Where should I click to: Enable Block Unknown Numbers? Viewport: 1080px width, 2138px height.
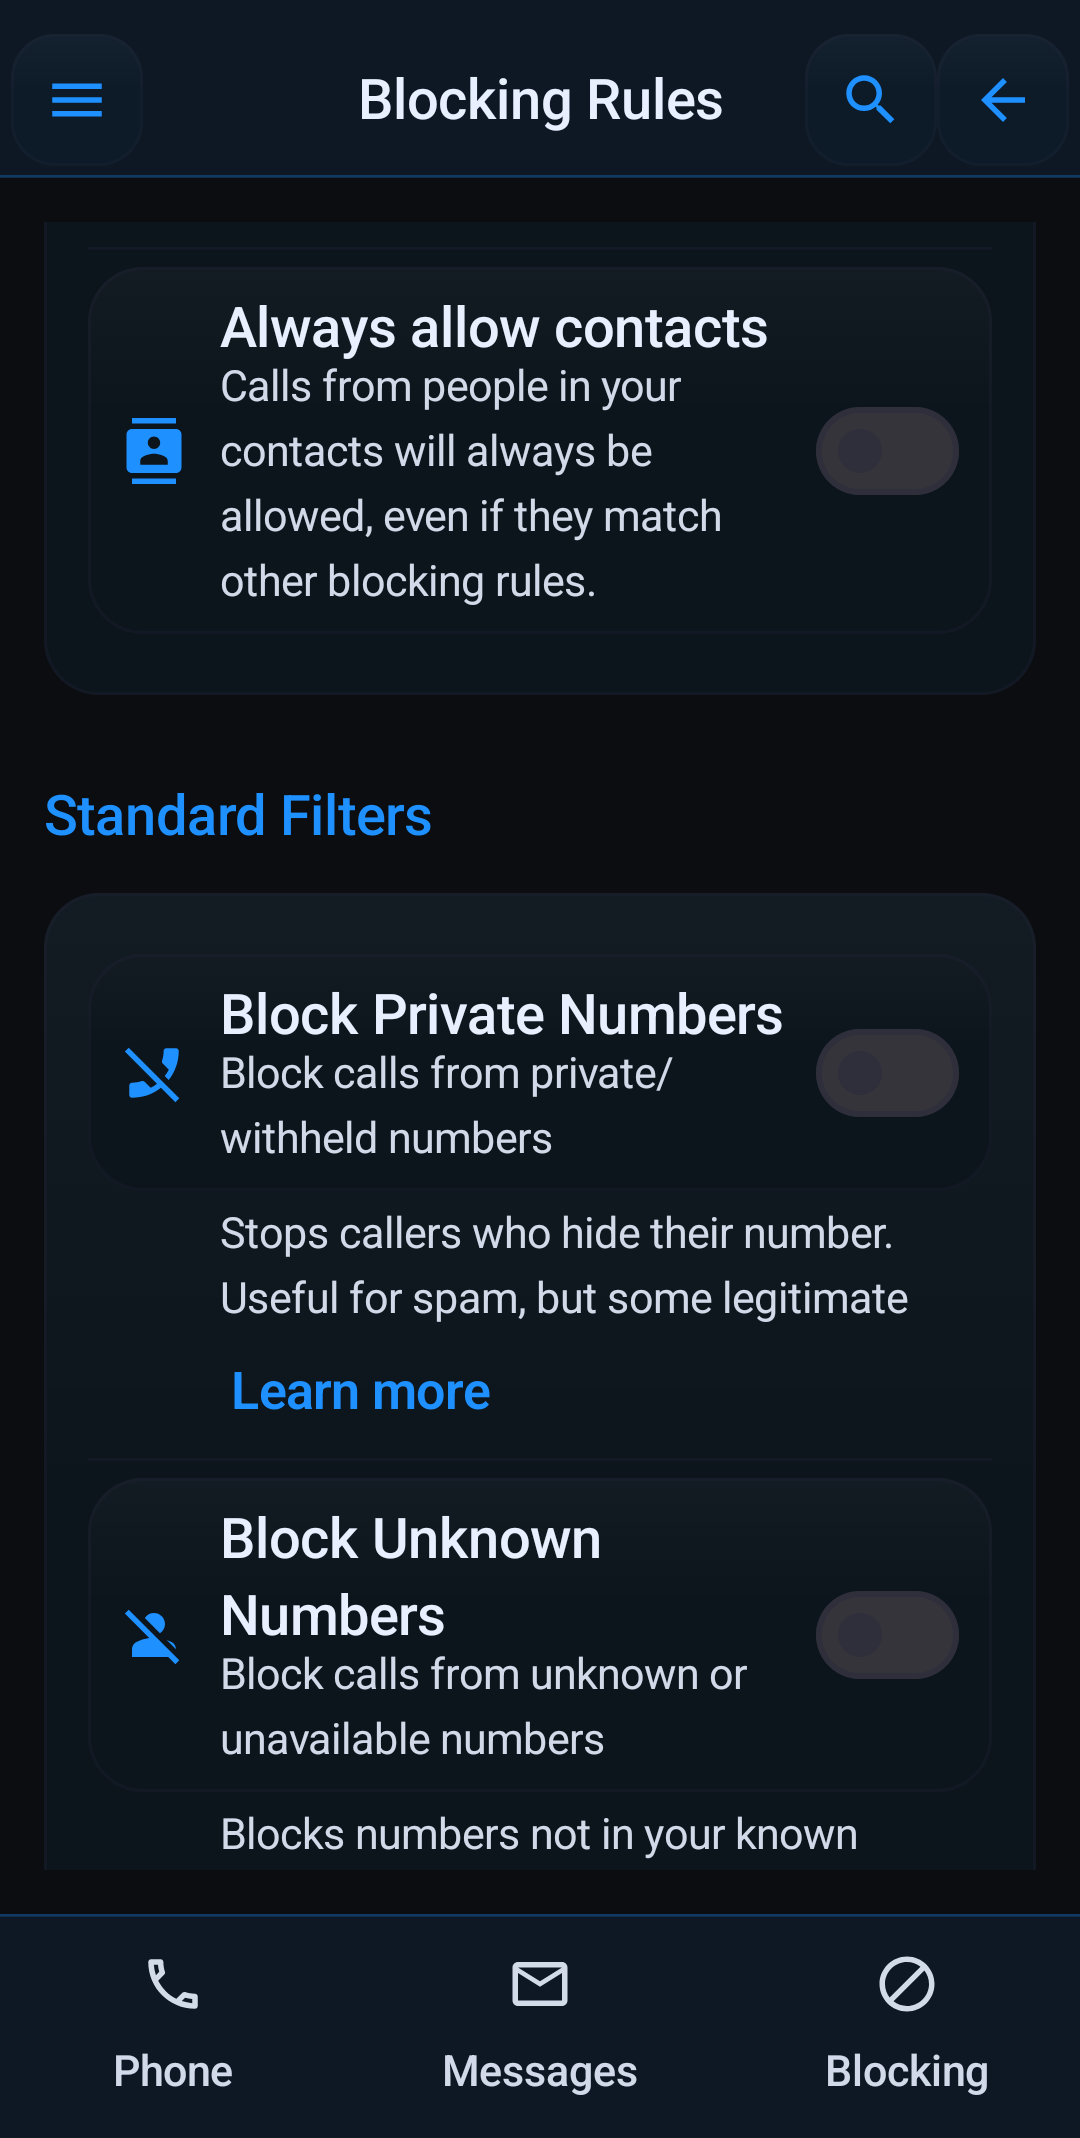(886, 1635)
